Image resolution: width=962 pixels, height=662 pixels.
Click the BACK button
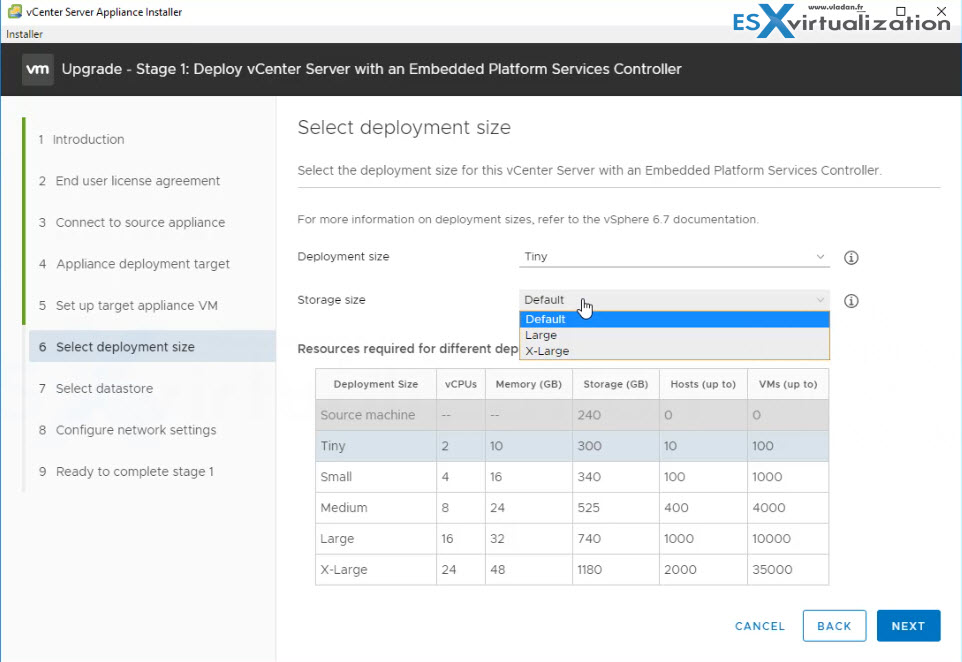point(834,626)
